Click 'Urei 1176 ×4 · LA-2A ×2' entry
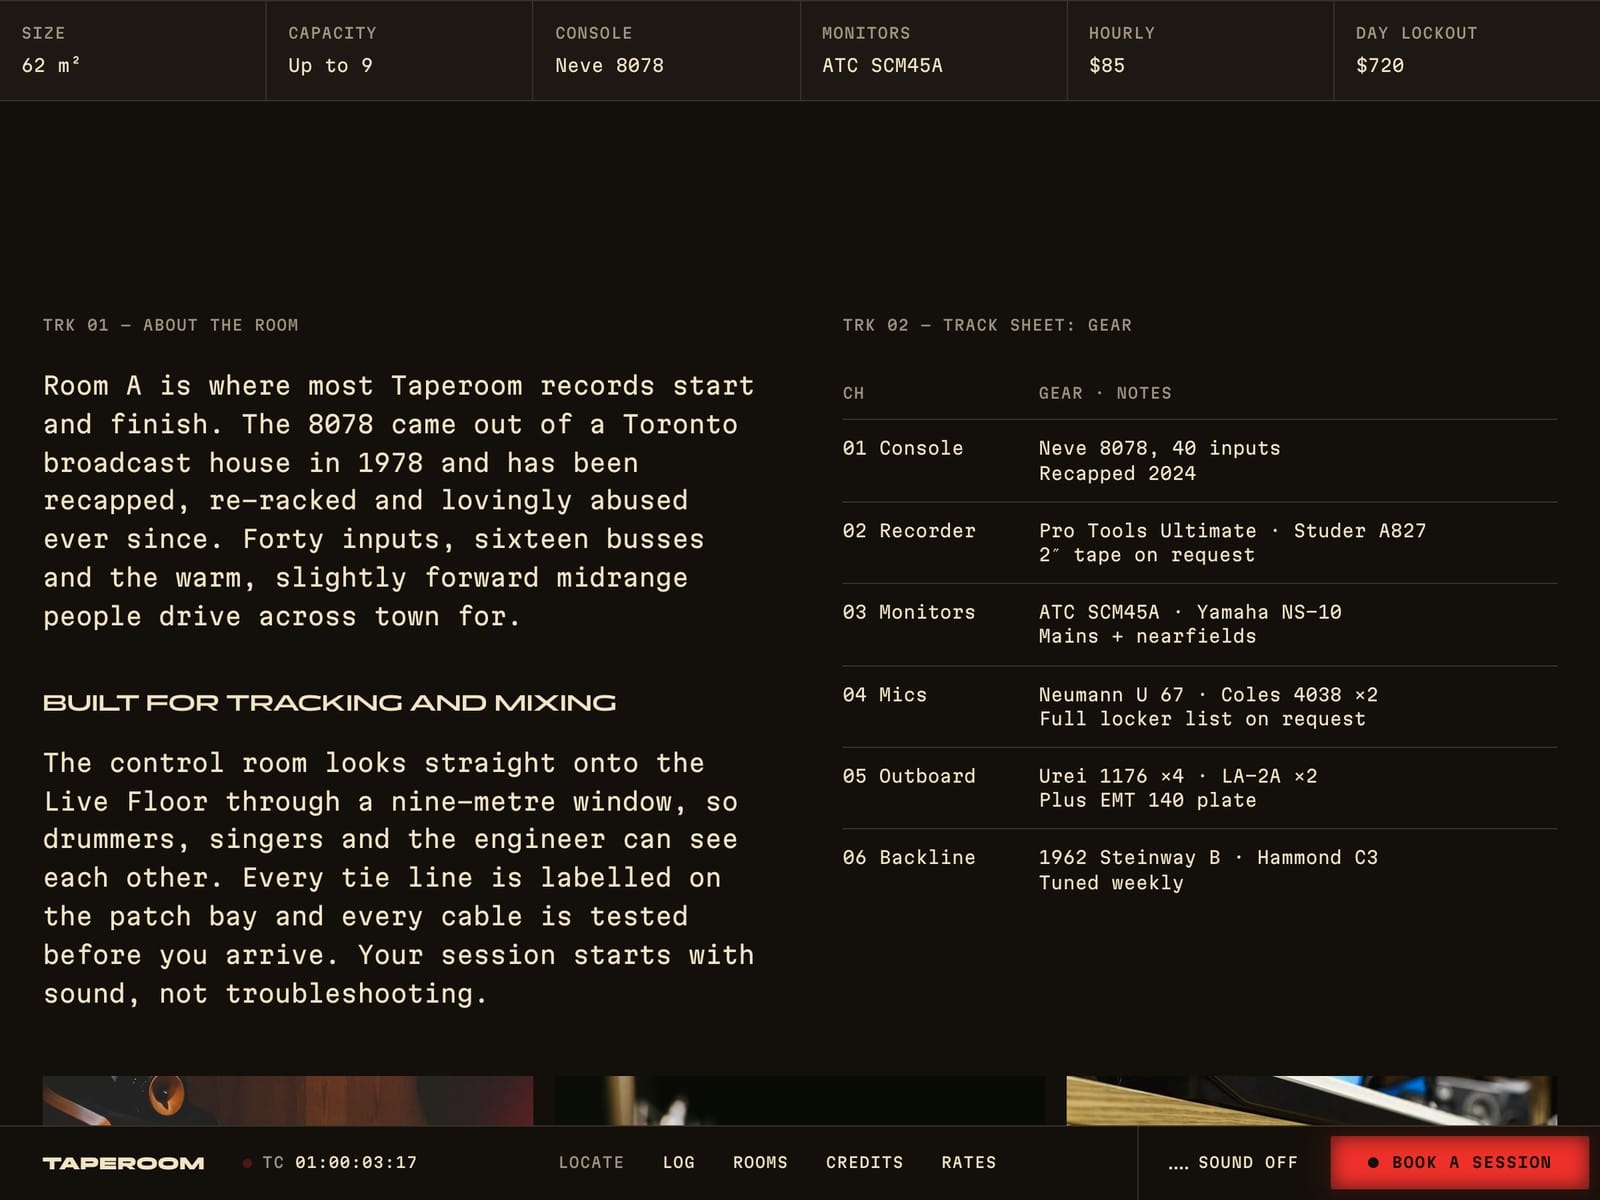This screenshot has width=1600, height=1200. [1178, 776]
